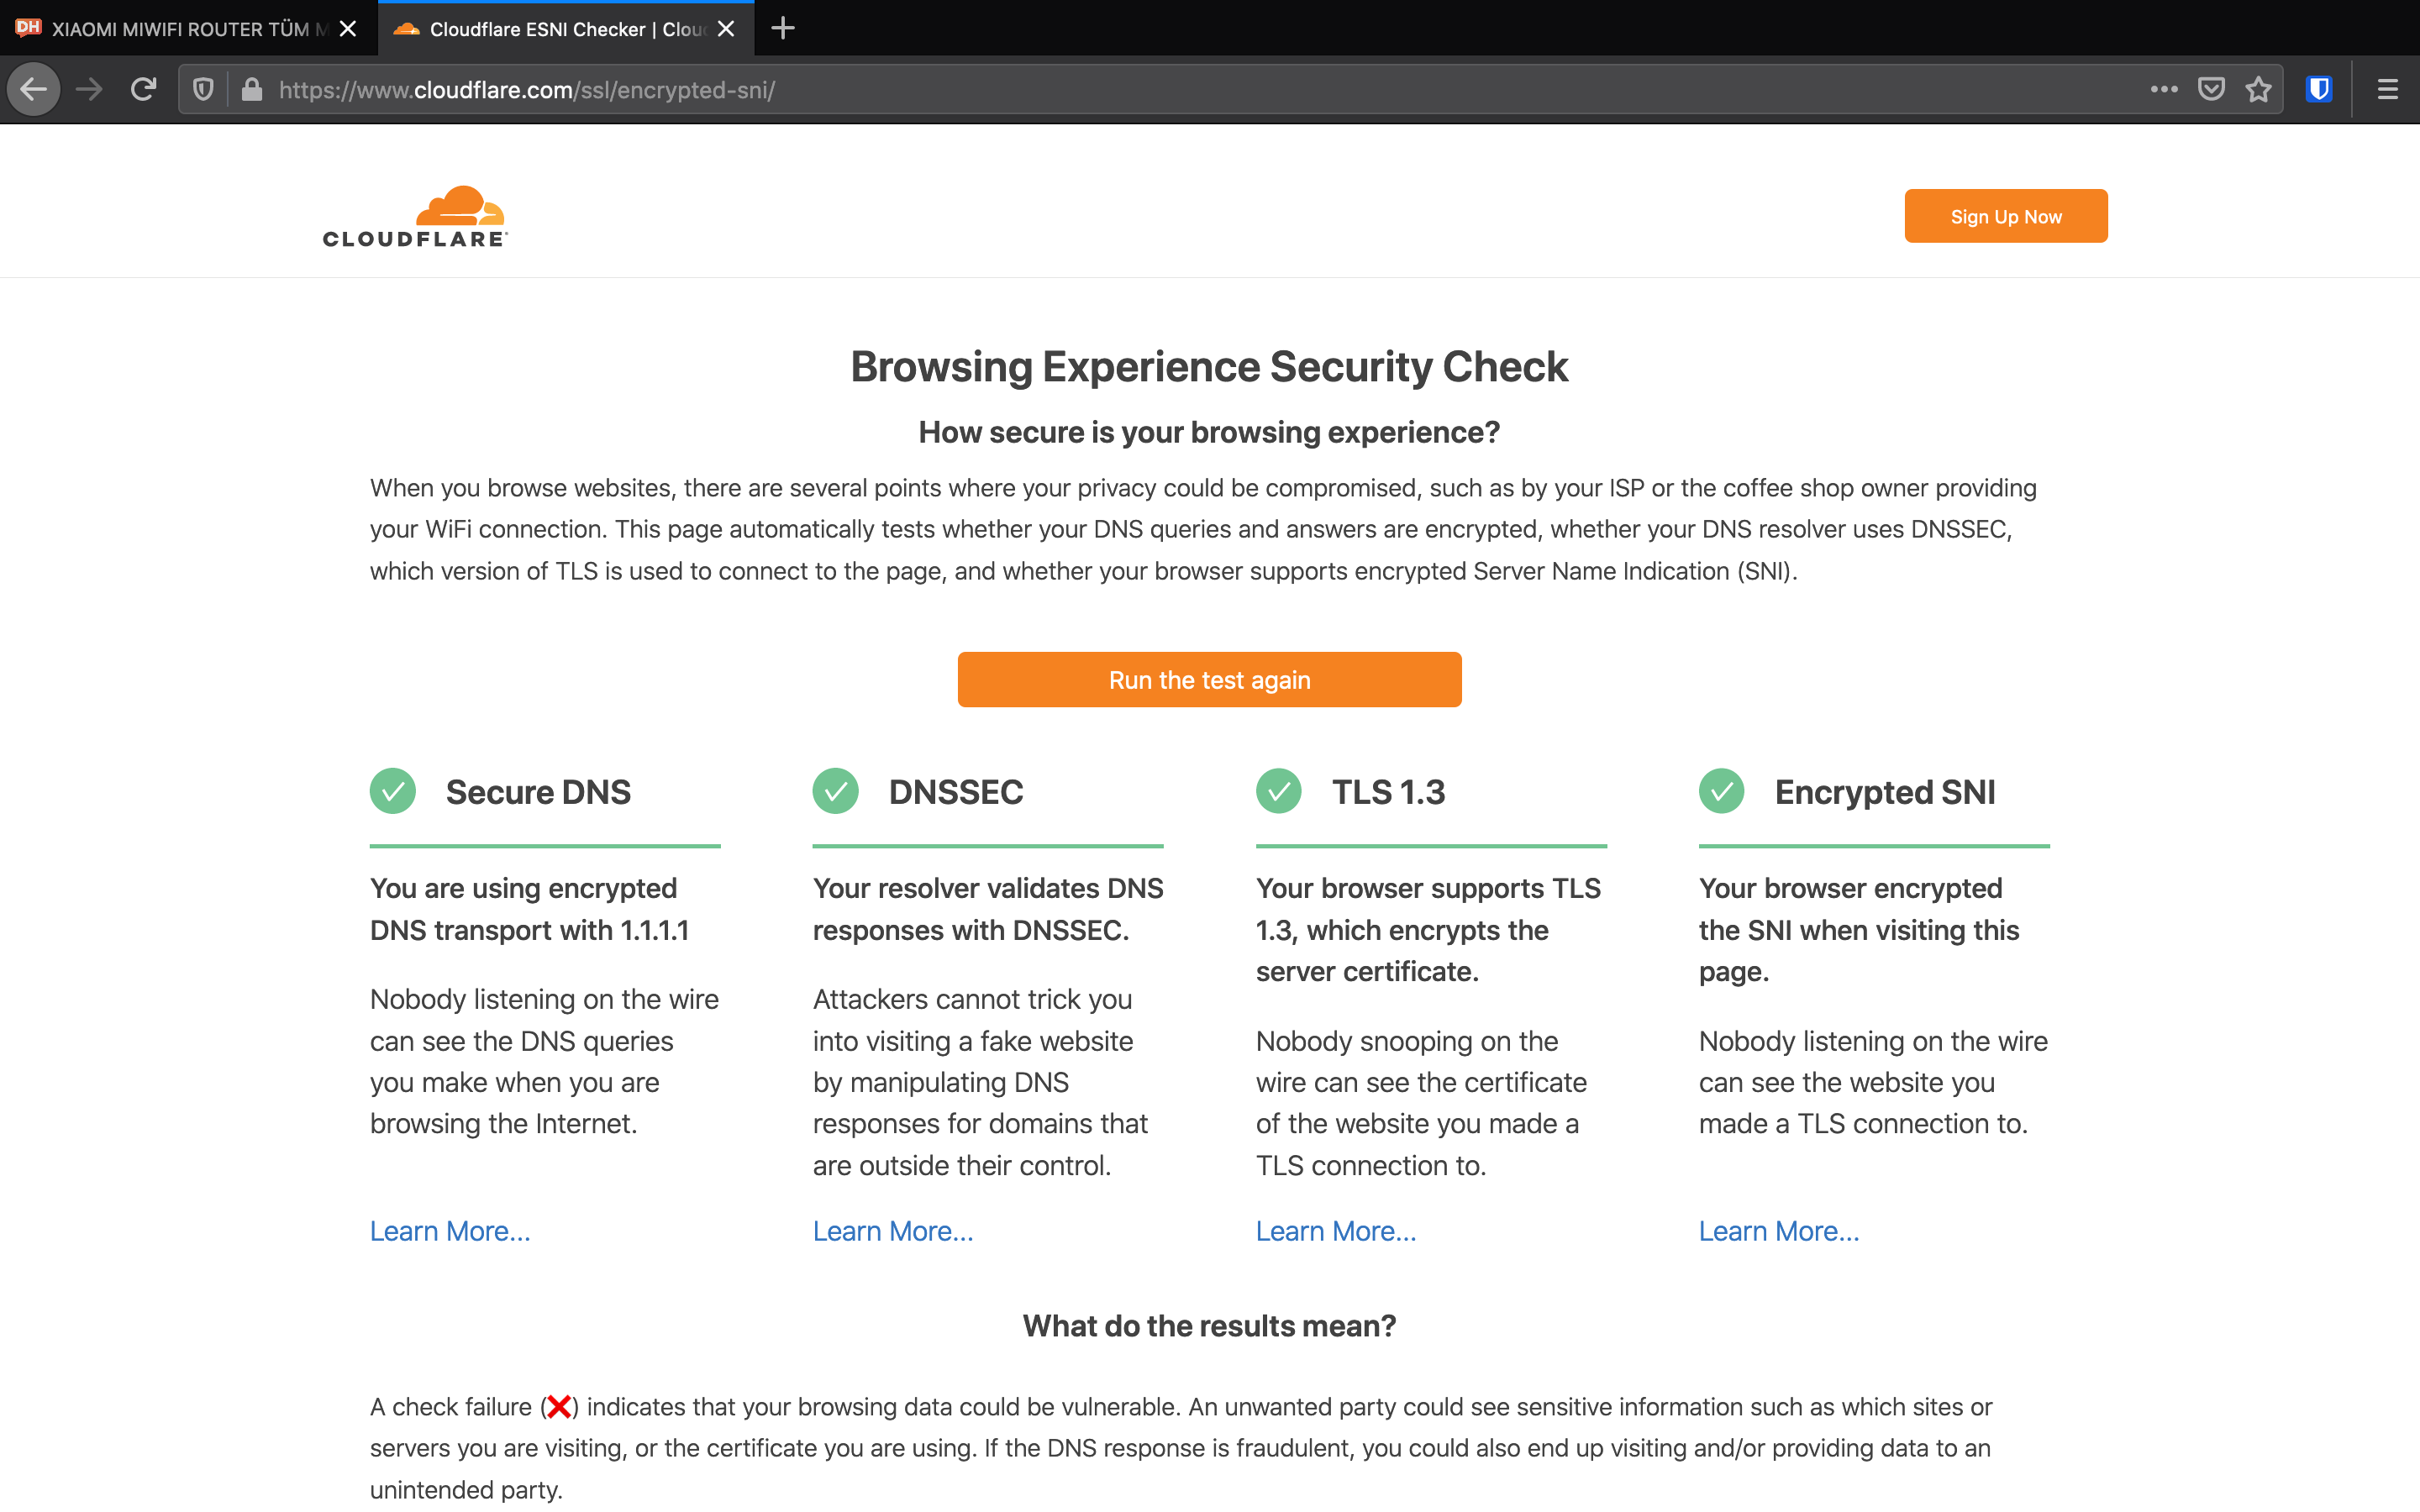Close the Cloudflare ESNI Checker tab

pos(726,29)
